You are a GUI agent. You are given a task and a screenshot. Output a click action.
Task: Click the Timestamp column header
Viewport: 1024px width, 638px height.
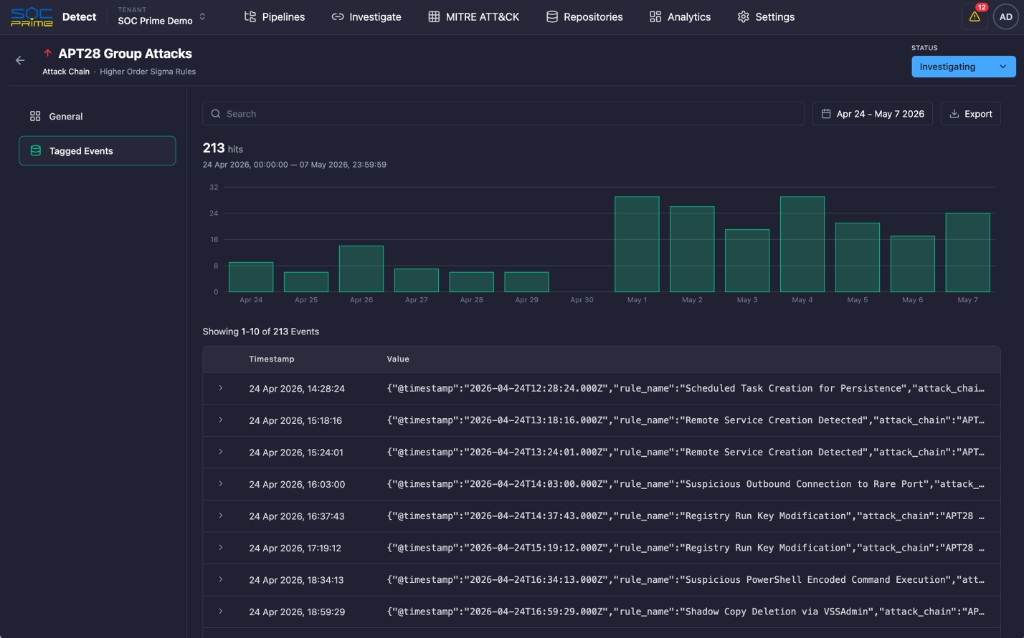click(272, 359)
